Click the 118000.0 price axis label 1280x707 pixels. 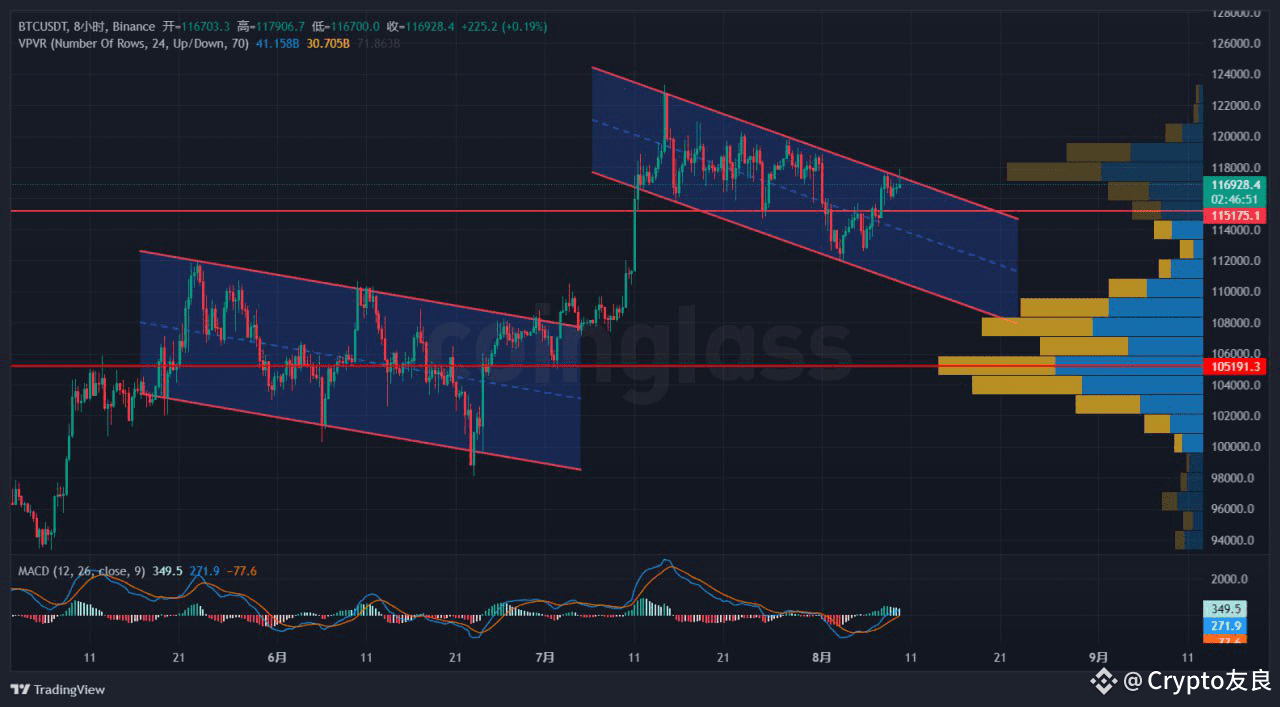pos(1236,168)
